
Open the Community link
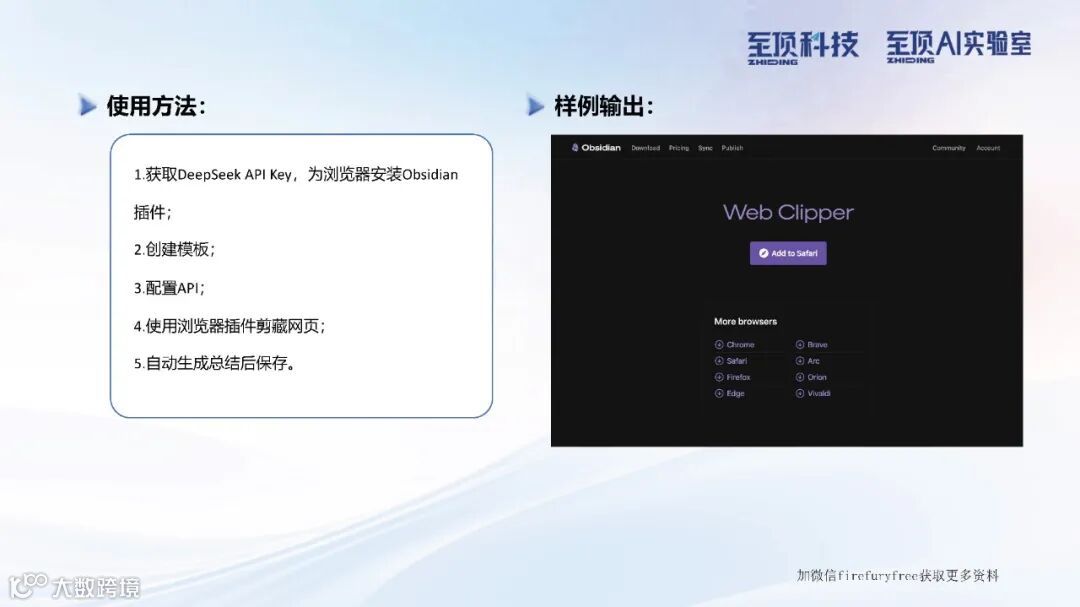click(x=948, y=148)
